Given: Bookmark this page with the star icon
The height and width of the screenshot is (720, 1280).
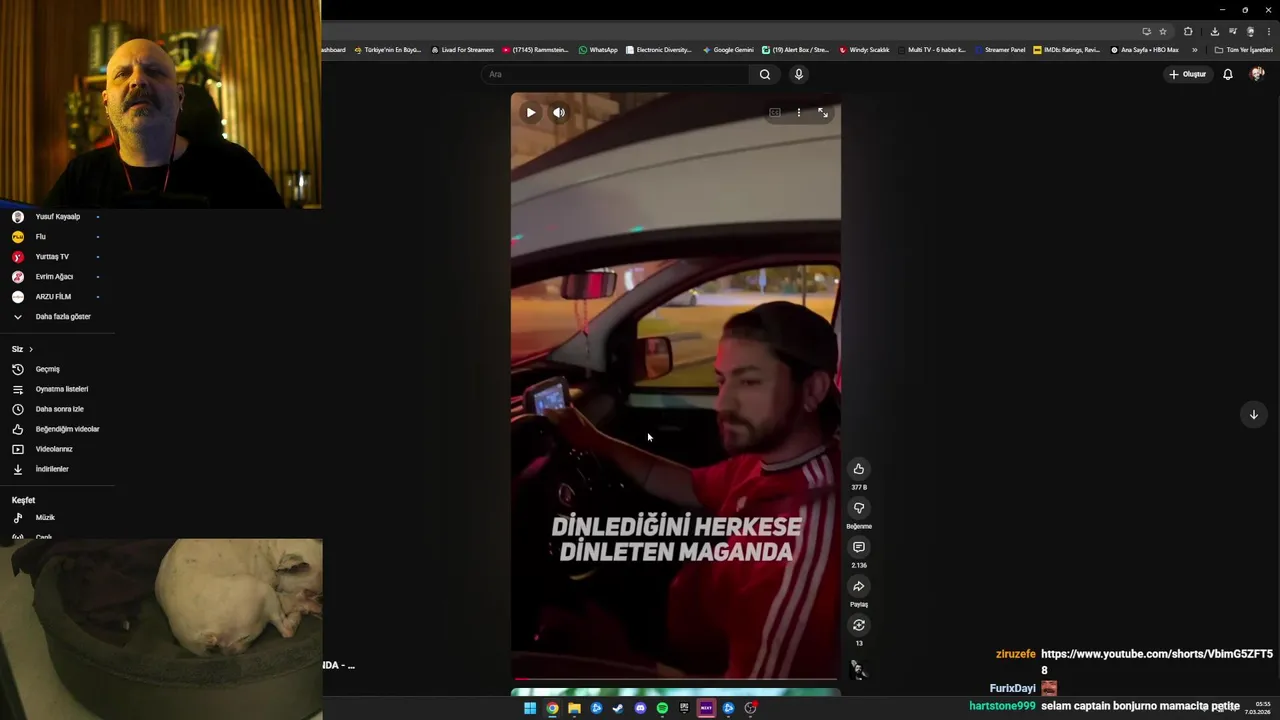Looking at the screenshot, I should [1163, 32].
